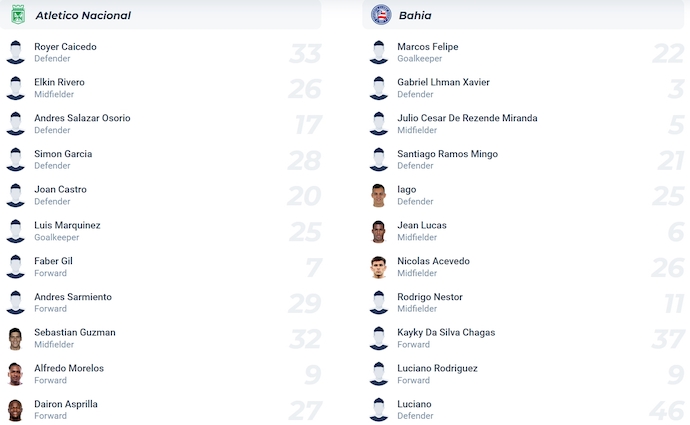Open Dairon Asprilla's player photo
Screen dimensions: 690x425
pos(15,410)
